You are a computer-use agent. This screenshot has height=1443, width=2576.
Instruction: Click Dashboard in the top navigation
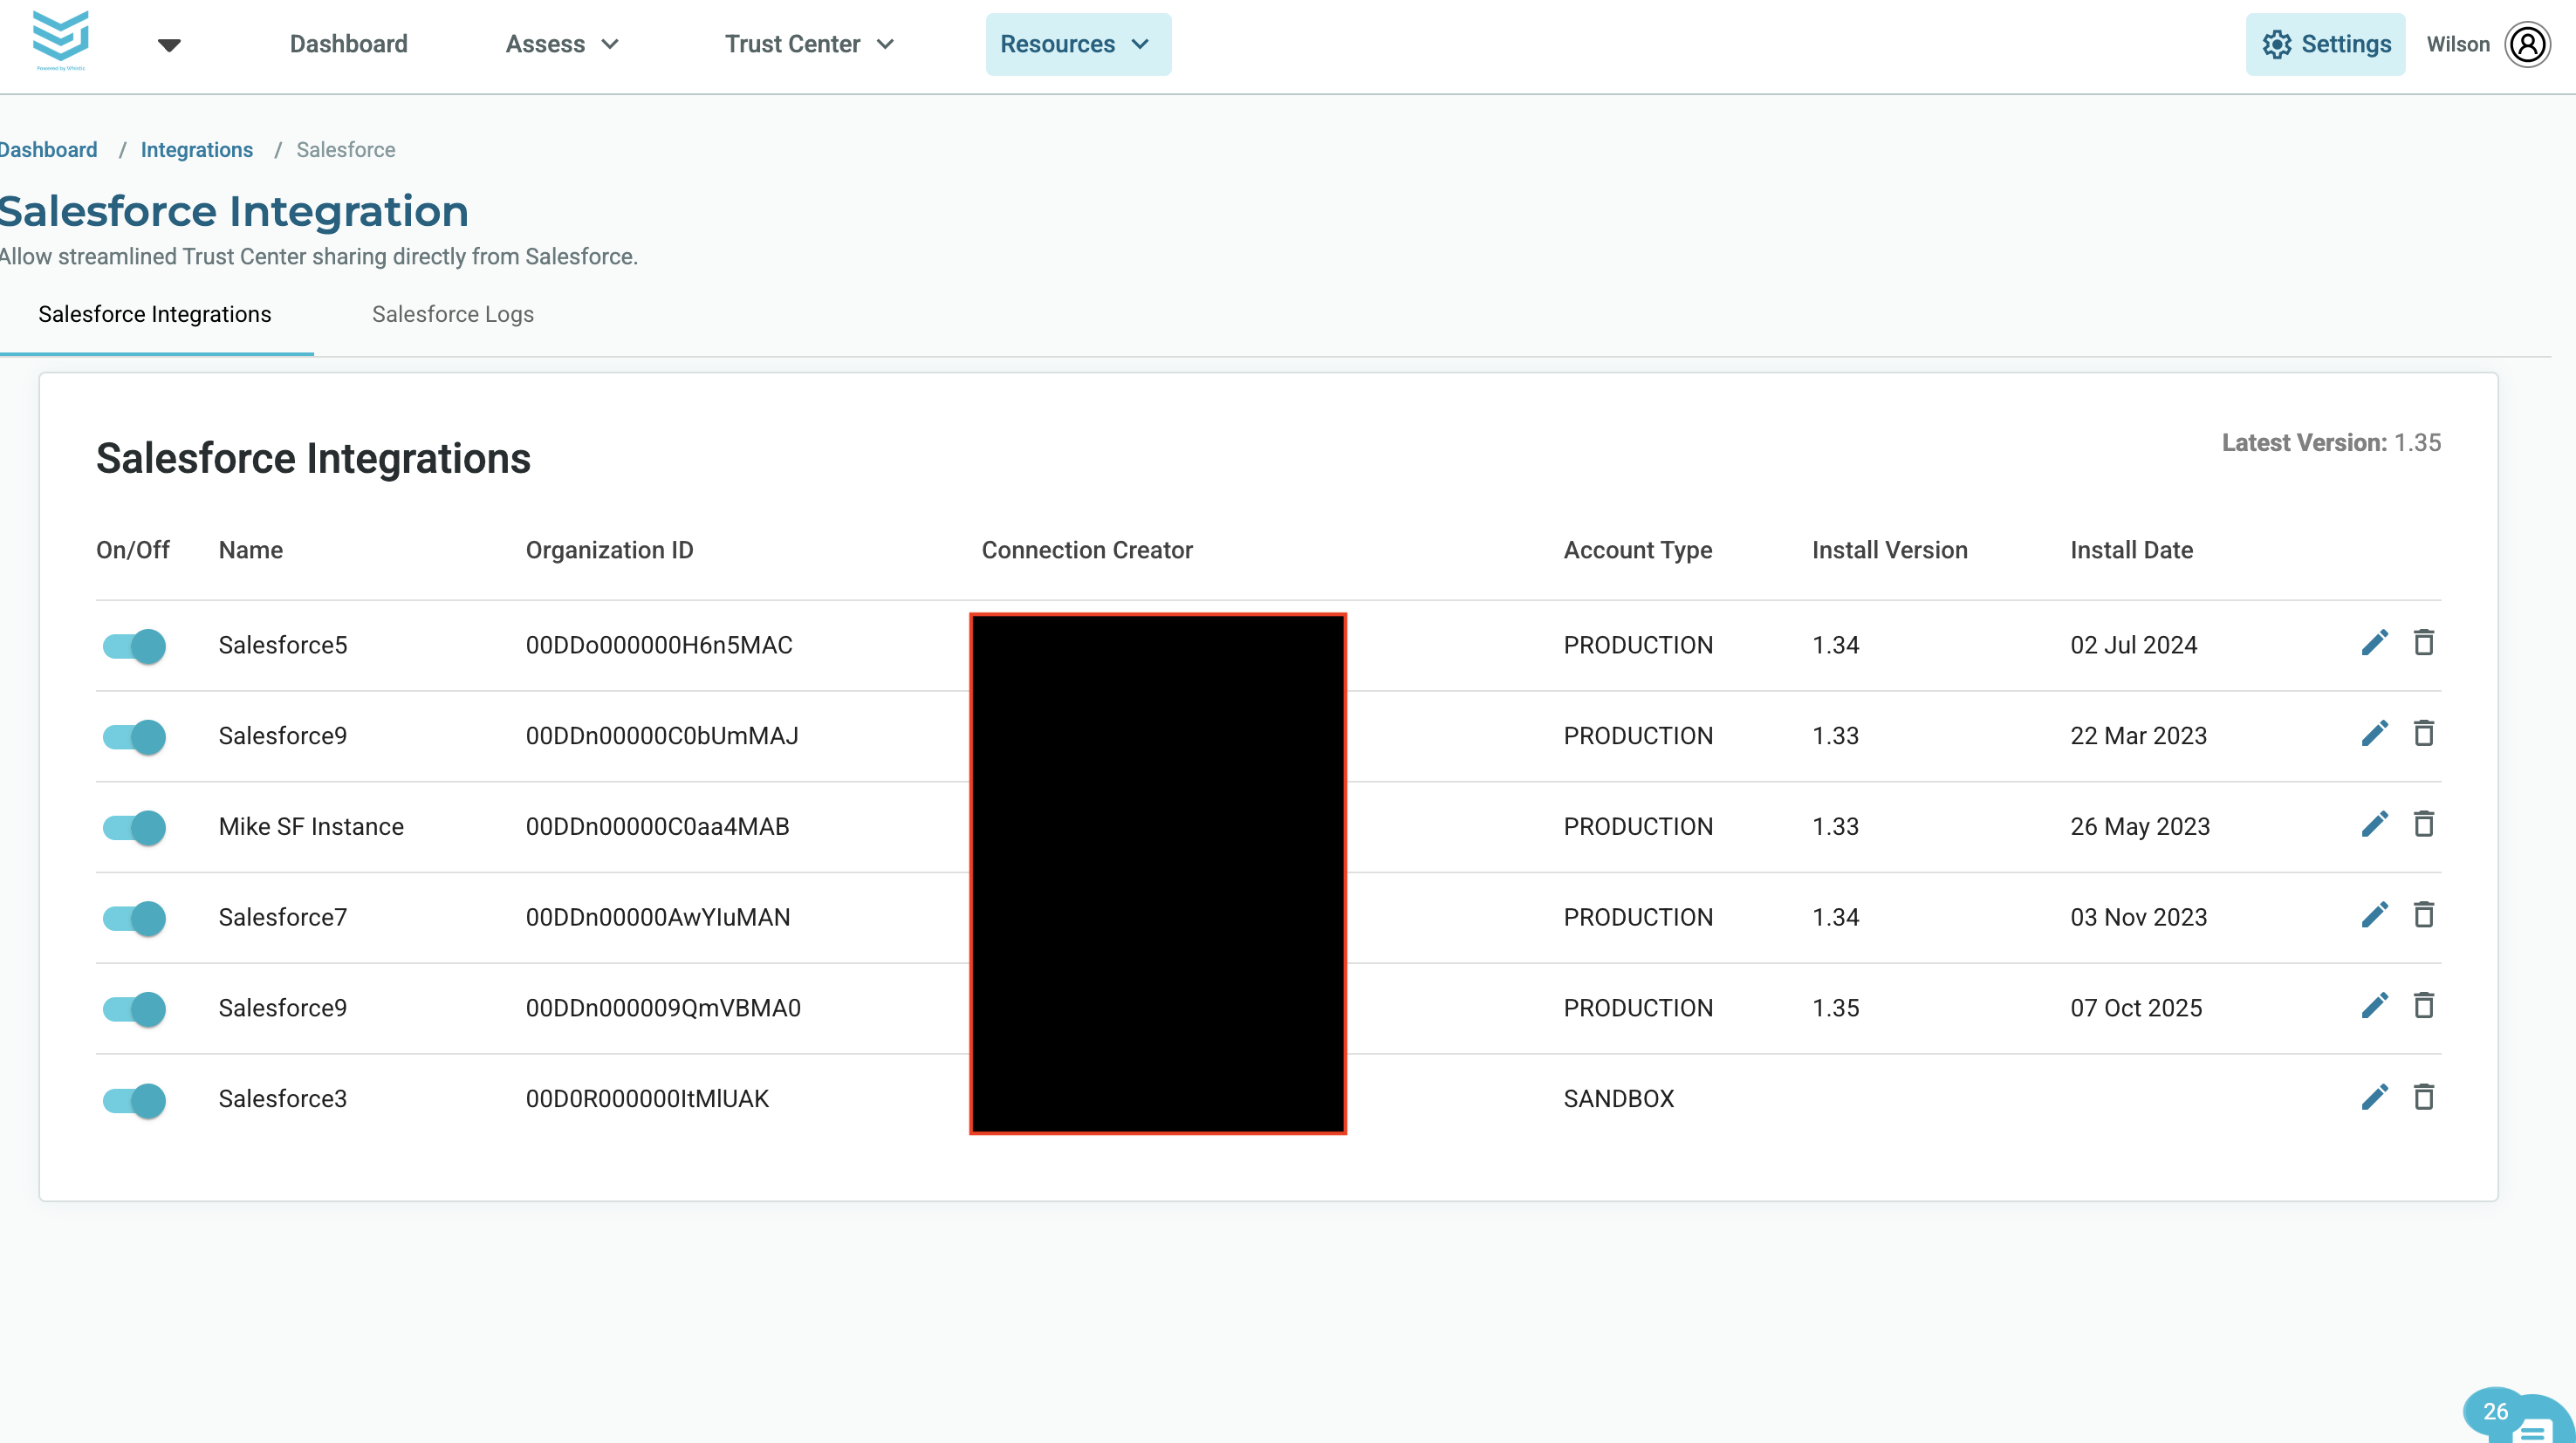[x=349, y=44]
